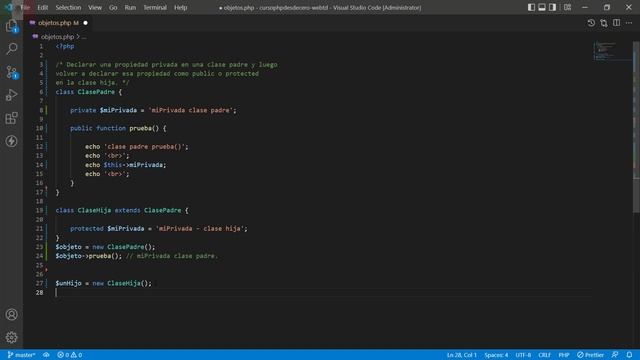The image size is (640, 360).
Task: Open the Edit menu
Action: pyautogui.click(x=42, y=7)
